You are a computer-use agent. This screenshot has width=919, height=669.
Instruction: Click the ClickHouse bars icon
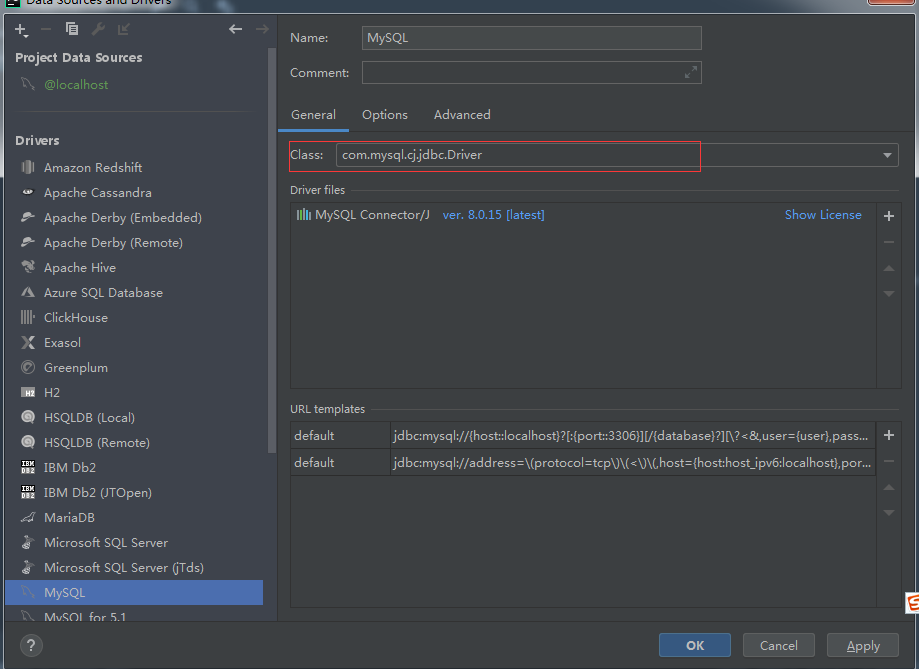pyautogui.click(x=28, y=318)
